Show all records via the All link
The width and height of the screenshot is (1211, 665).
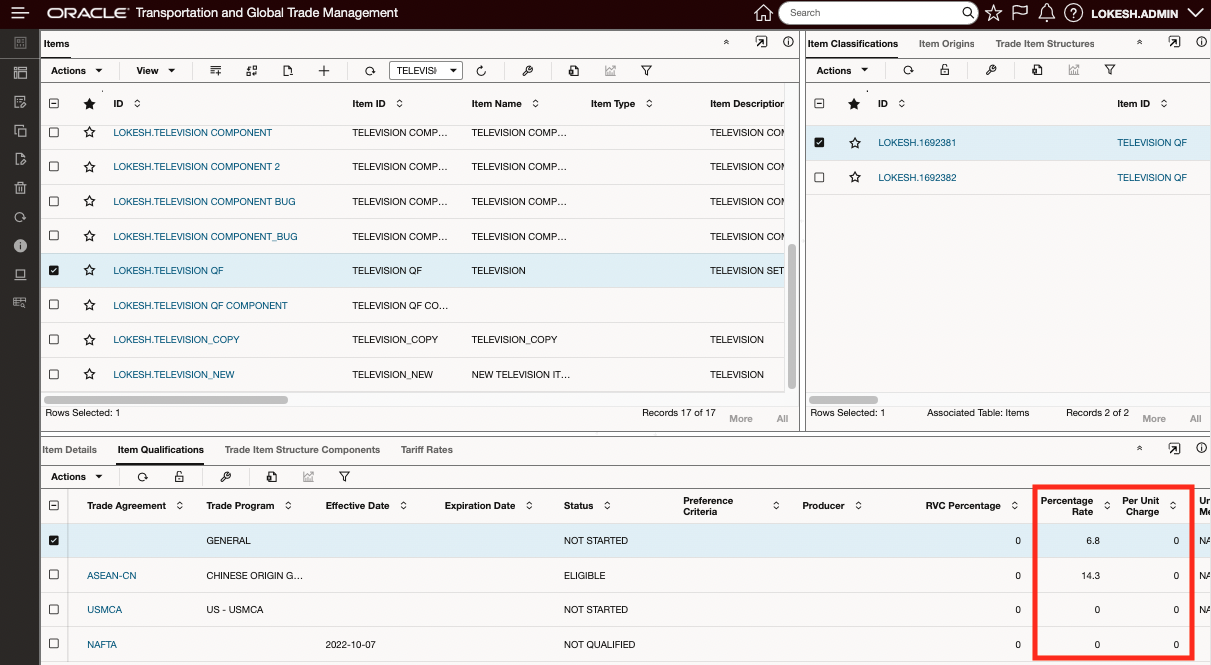pos(782,418)
